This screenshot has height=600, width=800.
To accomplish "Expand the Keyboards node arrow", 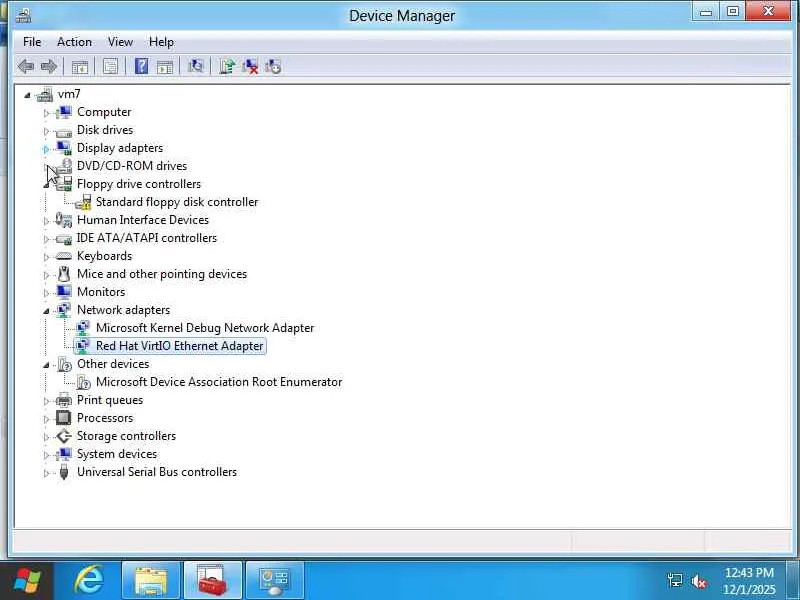I will [x=46, y=257].
